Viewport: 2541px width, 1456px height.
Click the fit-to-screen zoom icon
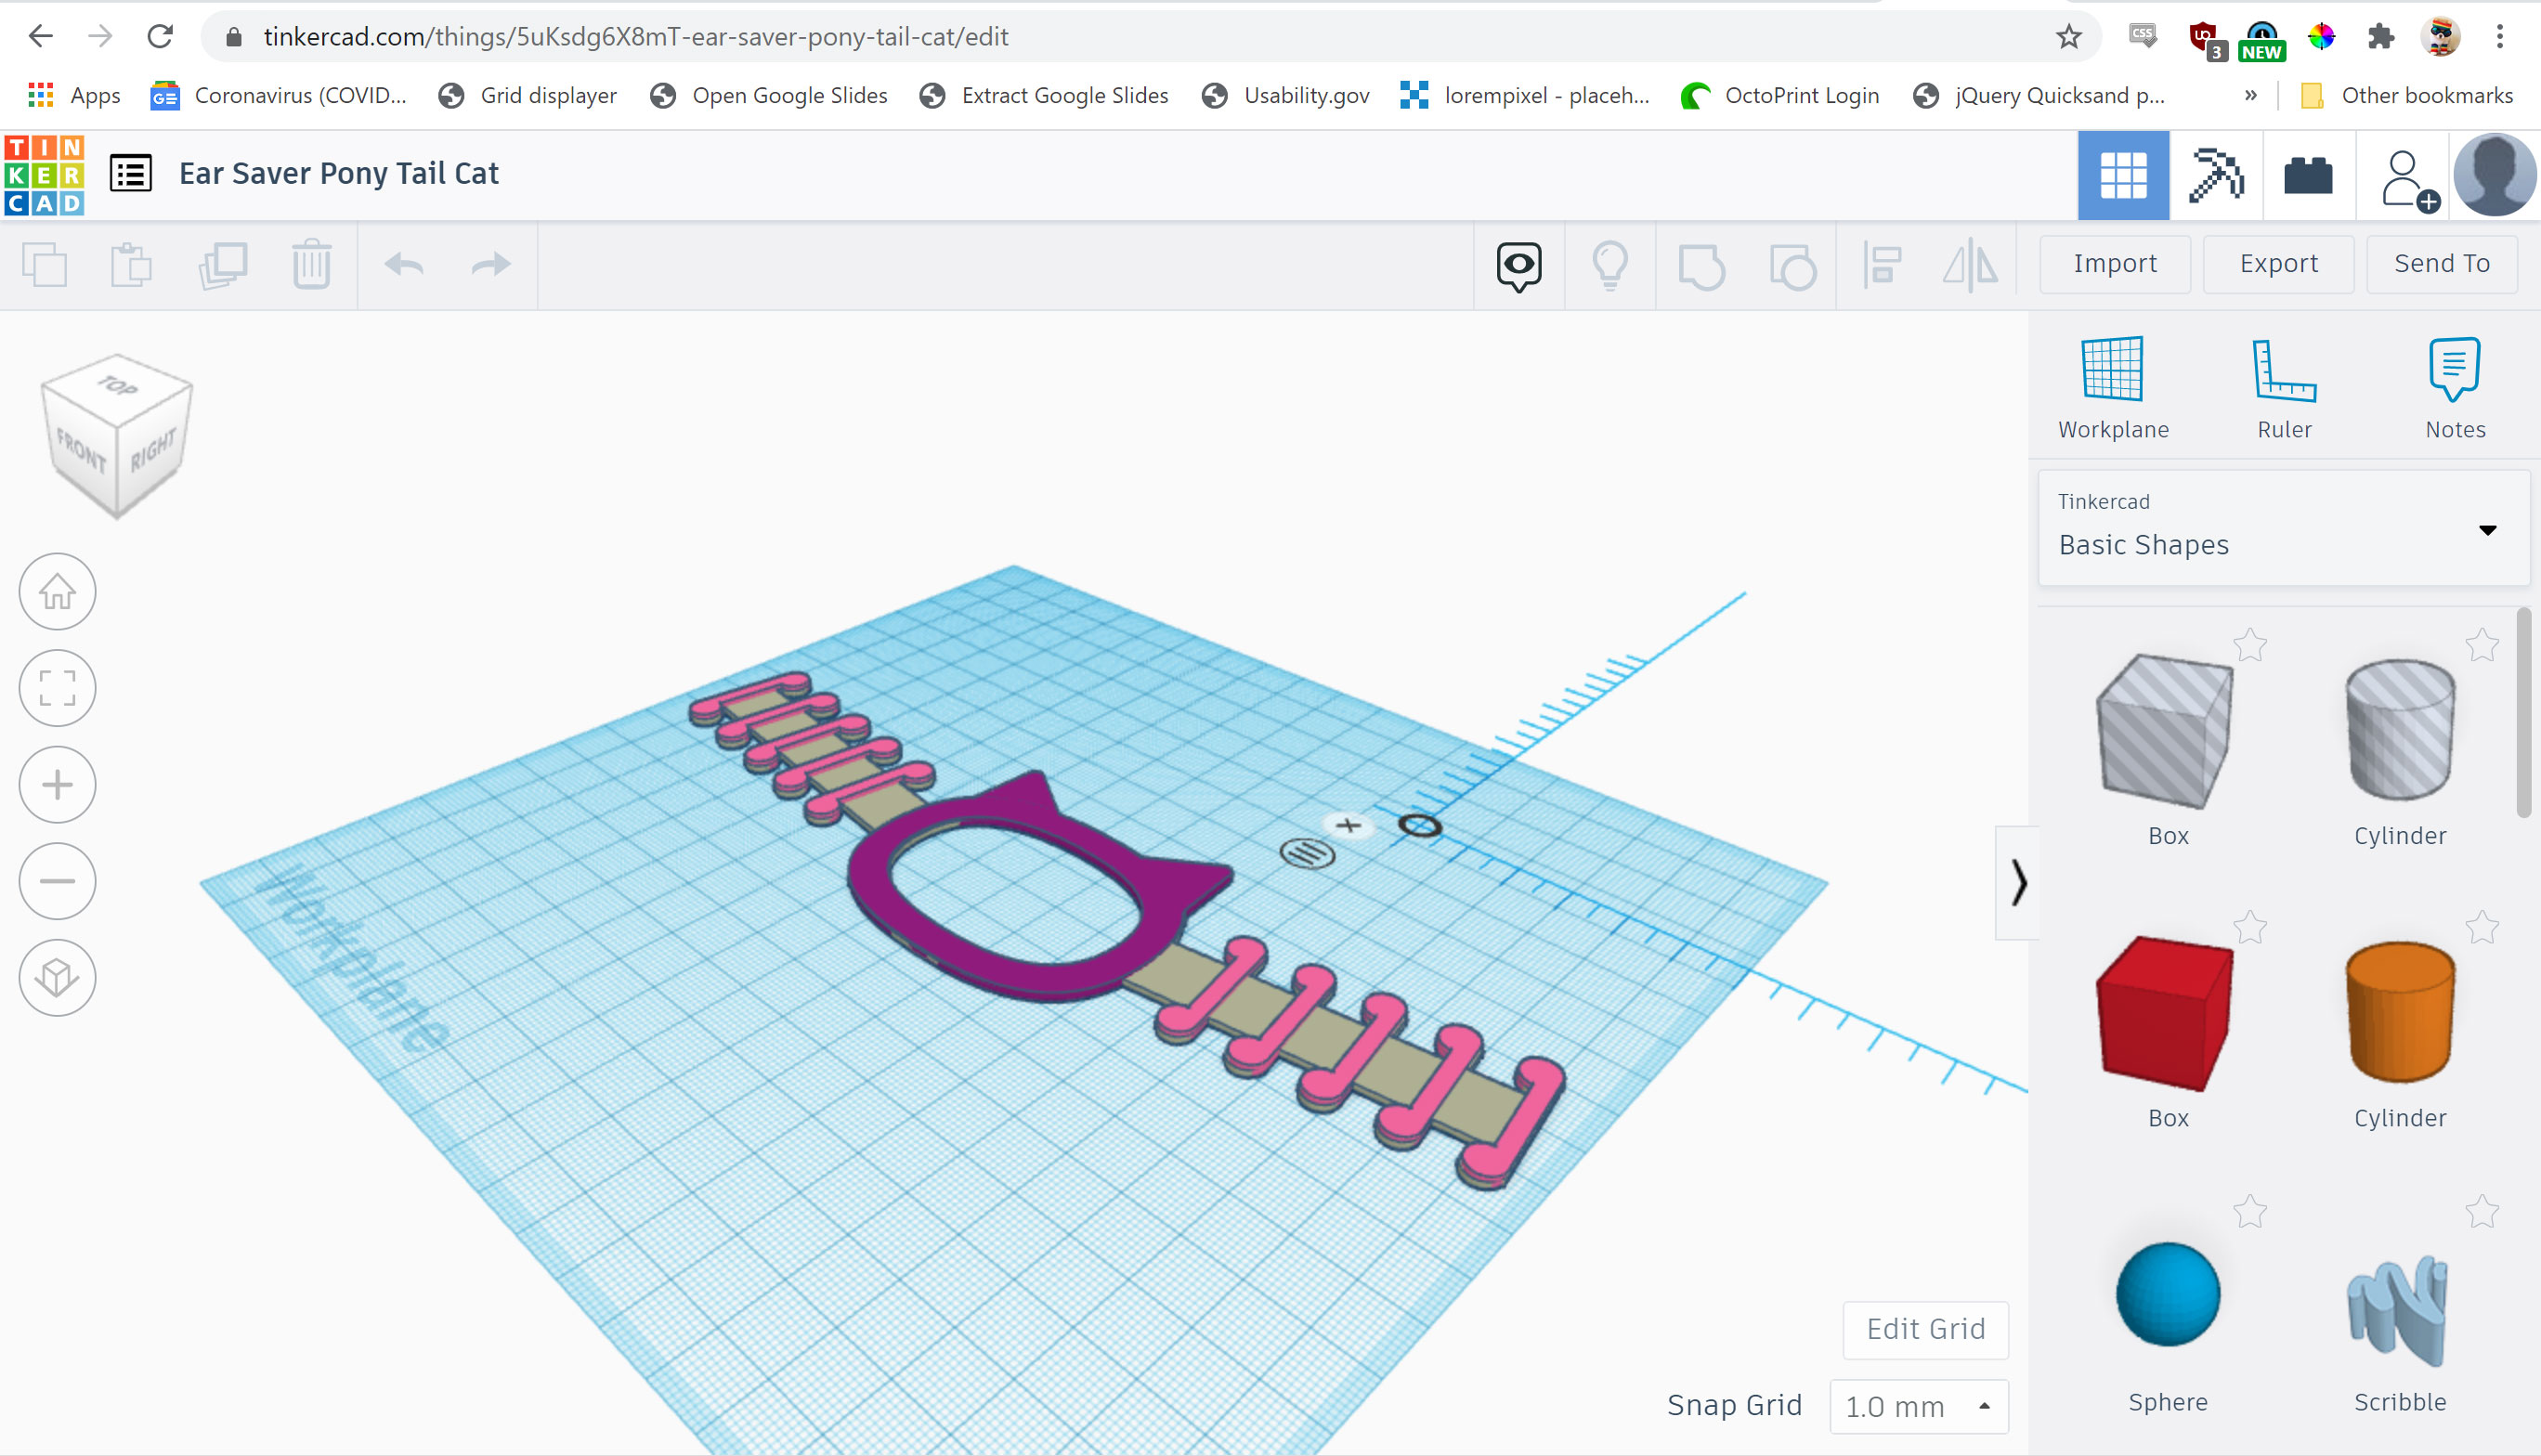click(59, 688)
